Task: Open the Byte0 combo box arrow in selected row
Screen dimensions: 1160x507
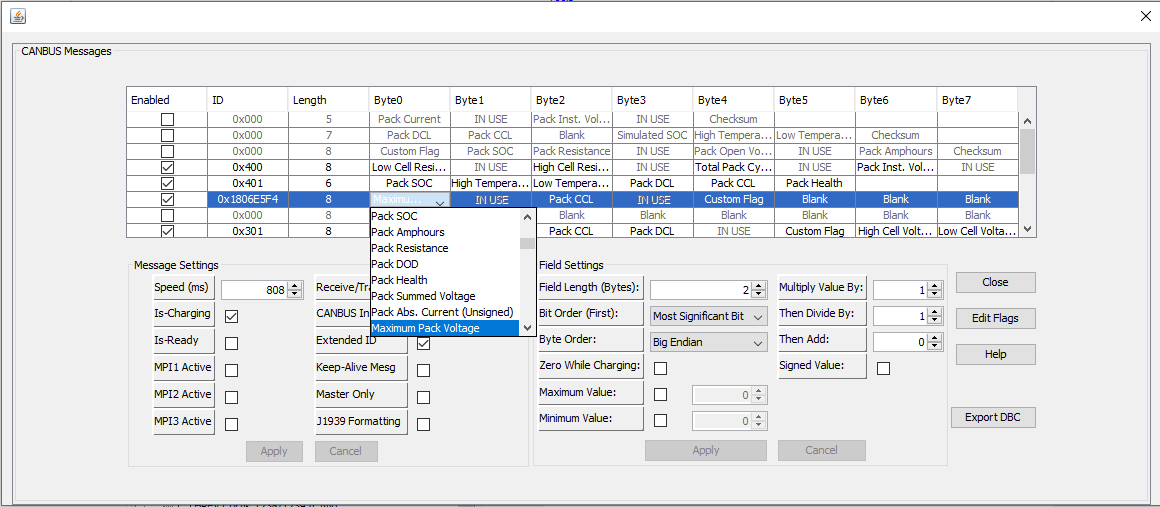Action: [439, 200]
